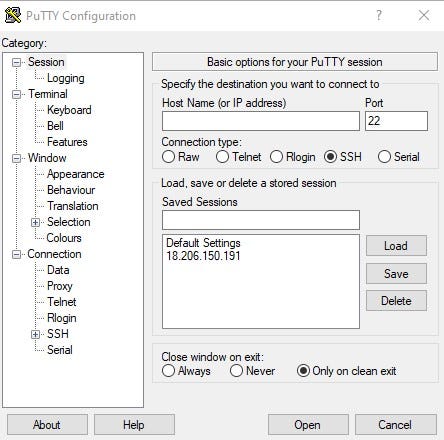Screen dimensions: 444x440
Task: Click the Save session button
Action: pyautogui.click(x=396, y=274)
